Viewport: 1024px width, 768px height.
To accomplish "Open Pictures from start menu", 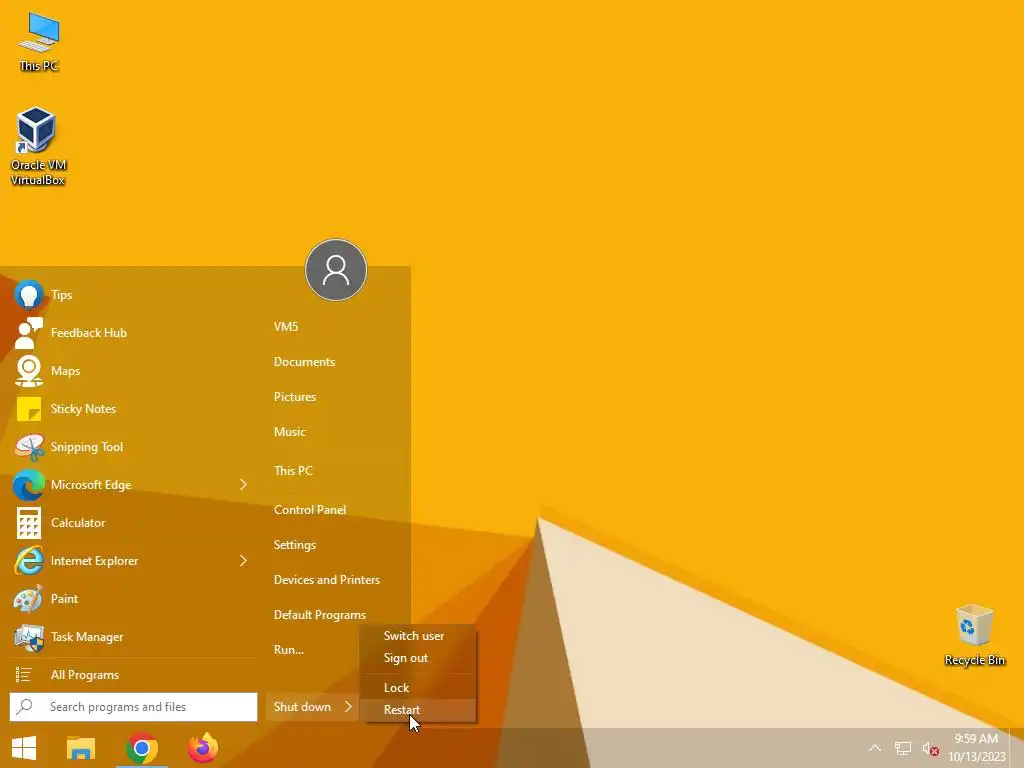I will [295, 396].
